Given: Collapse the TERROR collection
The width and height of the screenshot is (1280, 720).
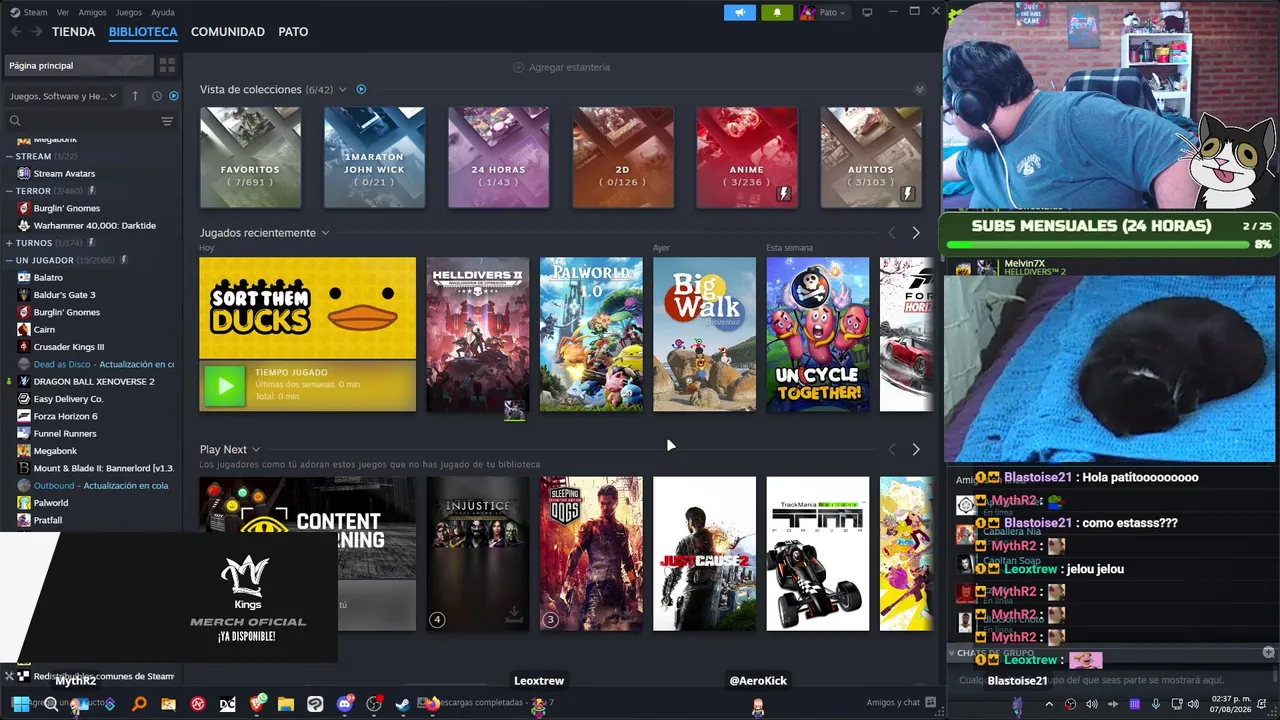Looking at the screenshot, I should point(10,191).
